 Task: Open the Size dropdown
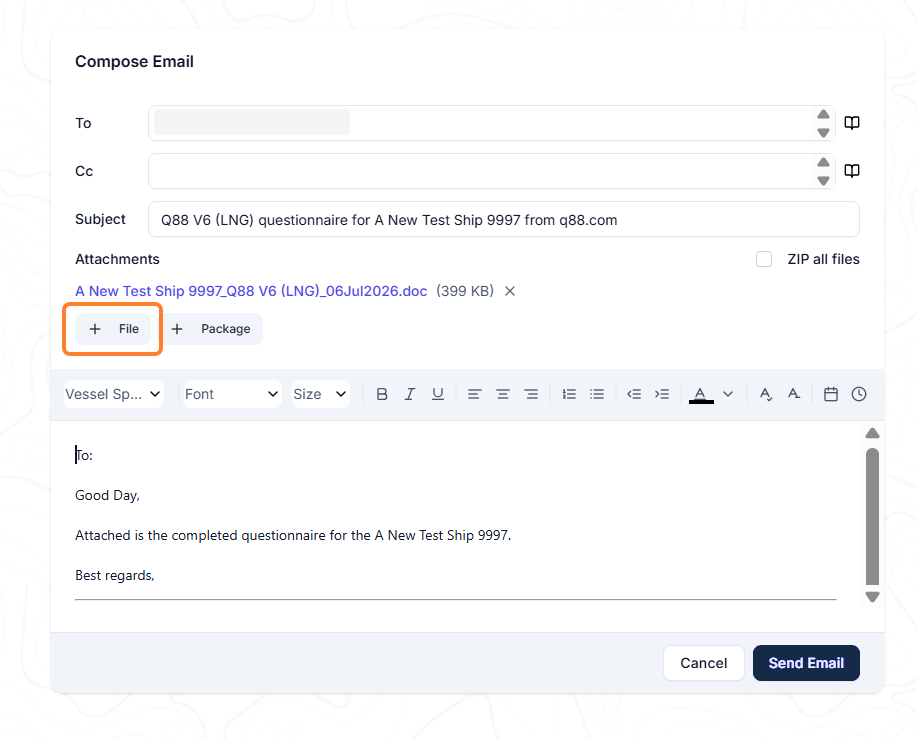tap(320, 394)
